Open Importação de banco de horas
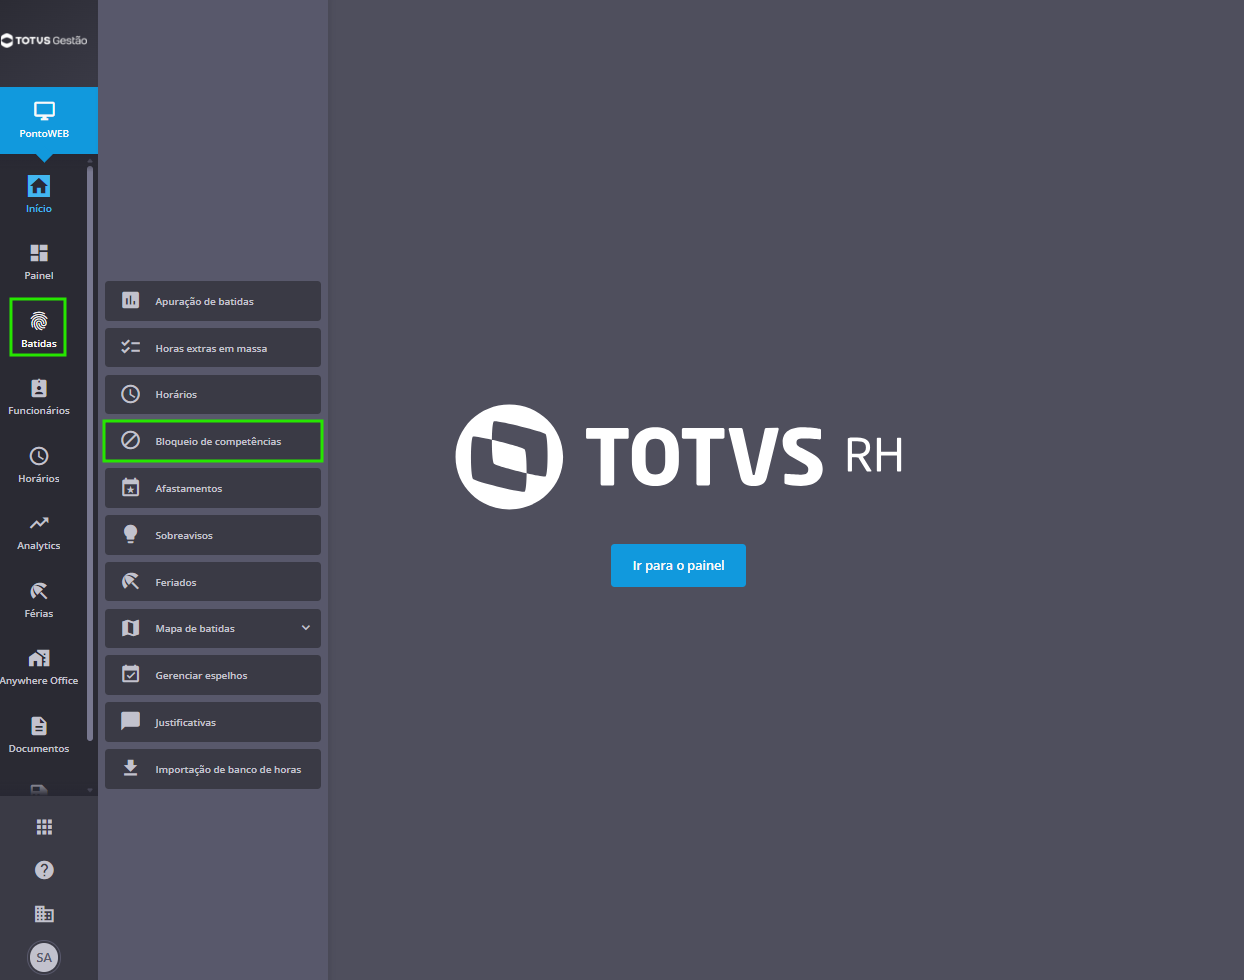The image size is (1244, 980). 213,769
